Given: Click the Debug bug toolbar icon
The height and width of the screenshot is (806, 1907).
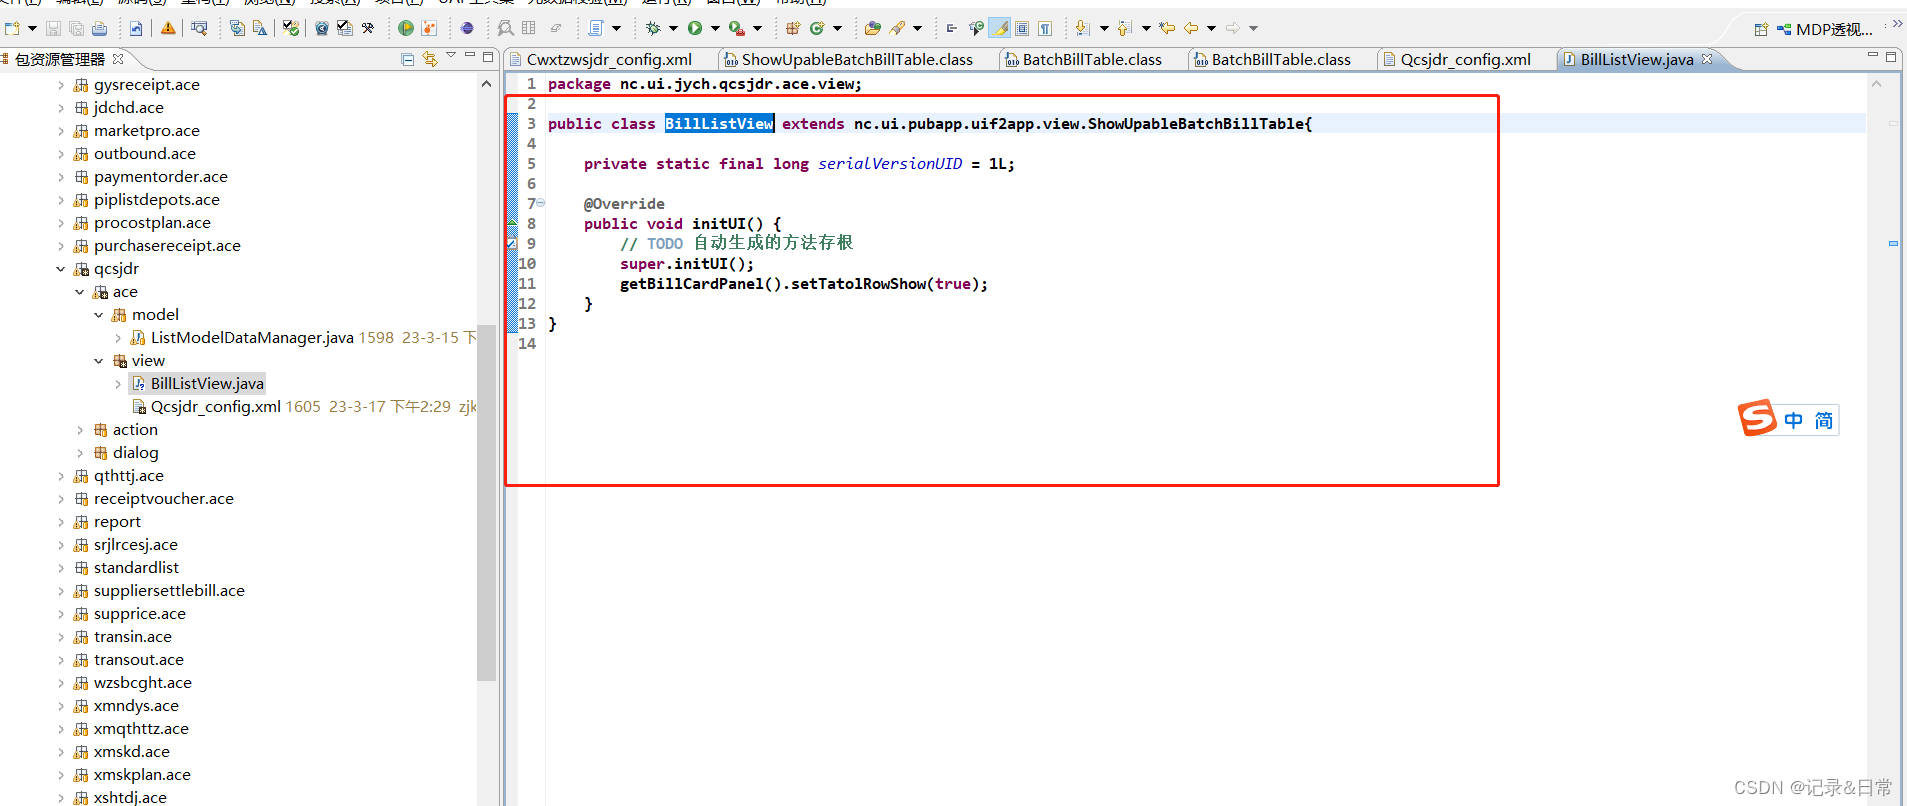Looking at the screenshot, I should [x=653, y=28].
